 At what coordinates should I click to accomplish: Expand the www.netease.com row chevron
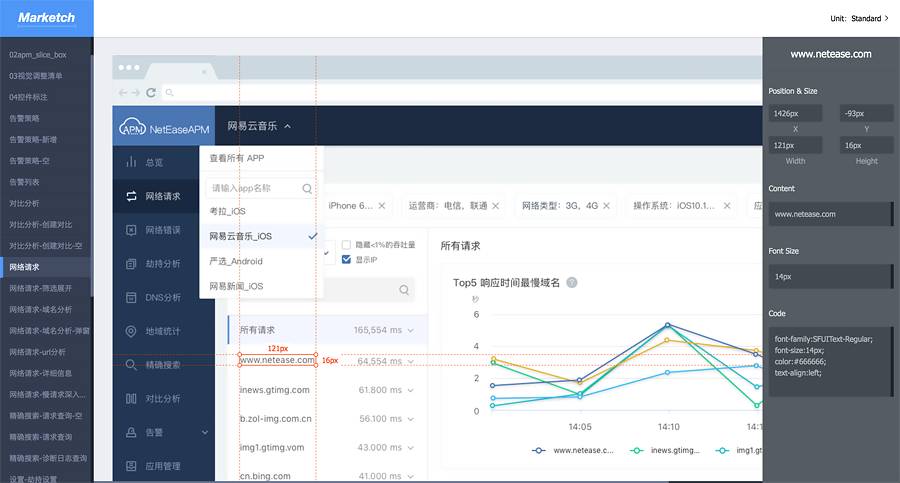[x=410, y=361]
